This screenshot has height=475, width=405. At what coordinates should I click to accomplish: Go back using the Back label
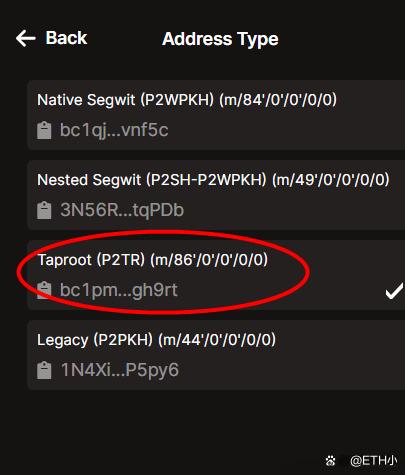(x=66, y=38)
